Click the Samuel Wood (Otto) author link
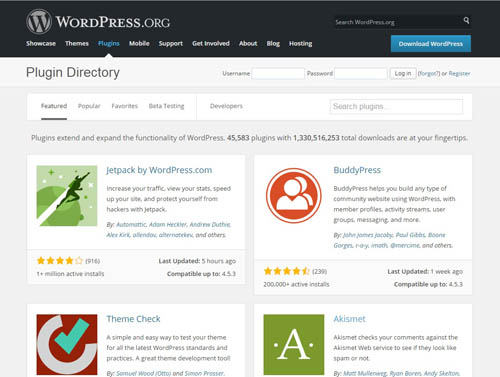Image resolution: width=500 pixels, height=377 pixels. [x=143, y=373]
